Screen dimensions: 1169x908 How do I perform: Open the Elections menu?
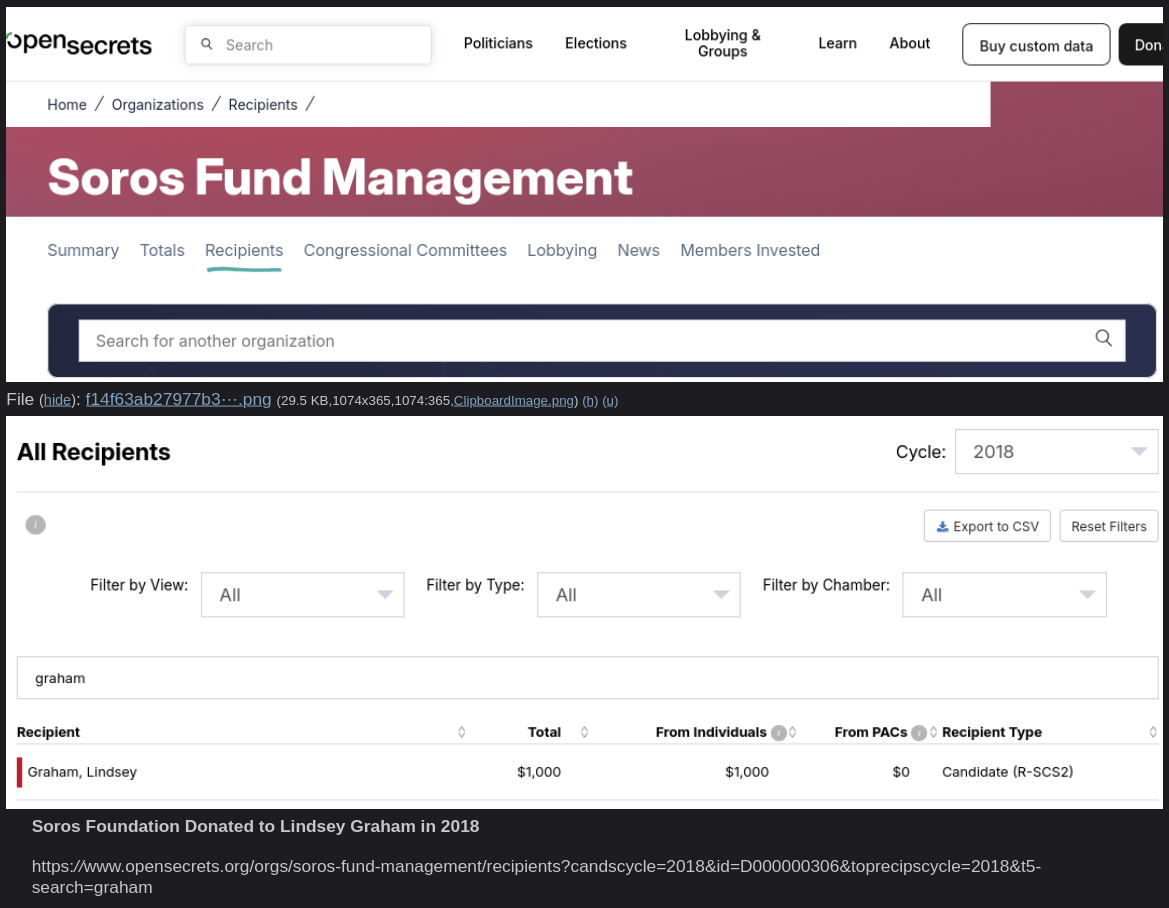point(596,43)
